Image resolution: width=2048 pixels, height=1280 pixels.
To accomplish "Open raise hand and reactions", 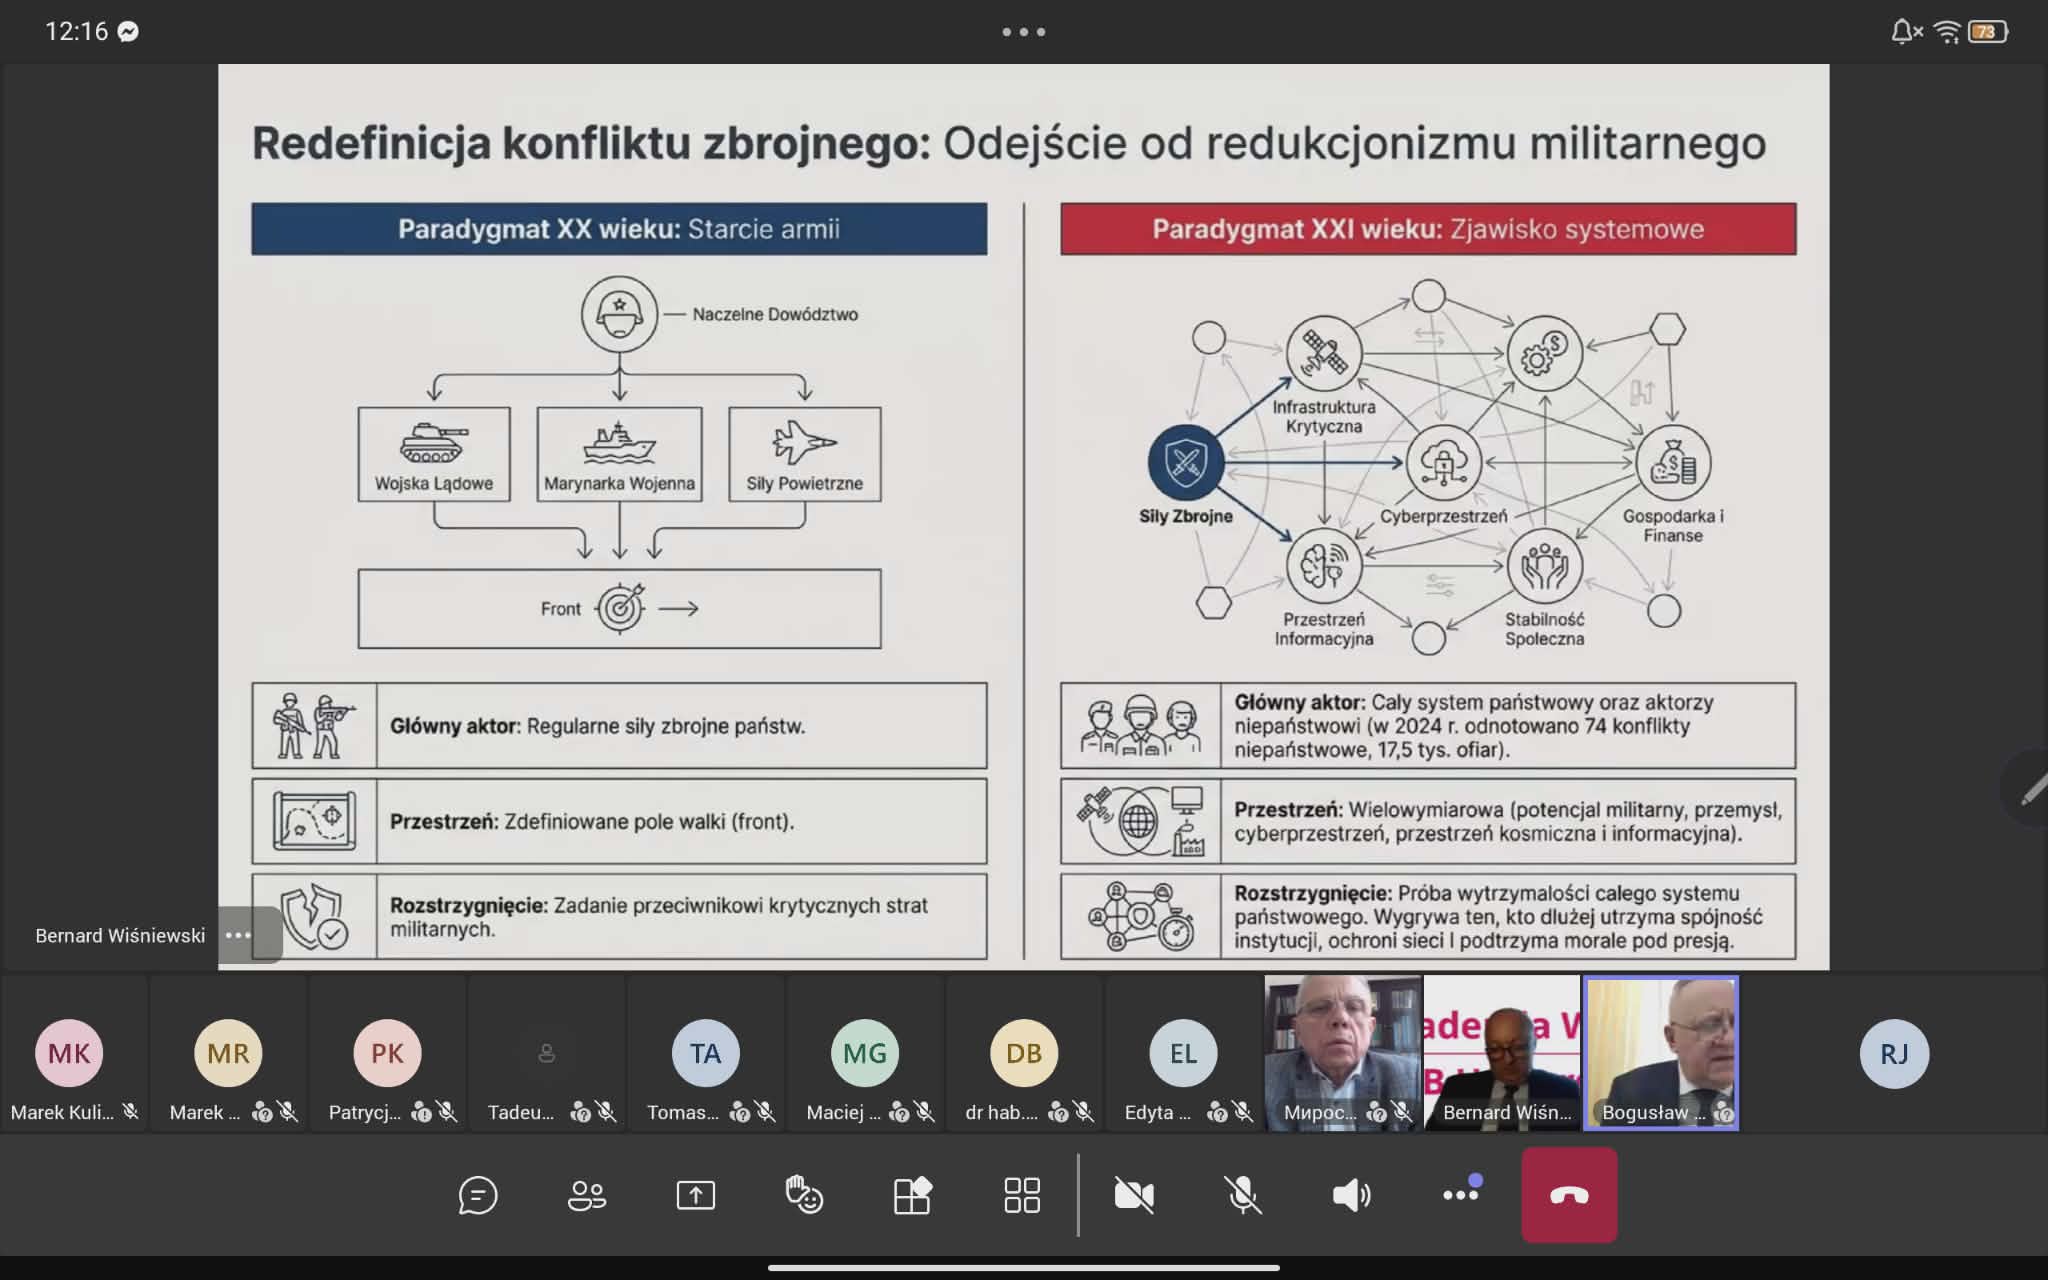I will (804, 1195).
